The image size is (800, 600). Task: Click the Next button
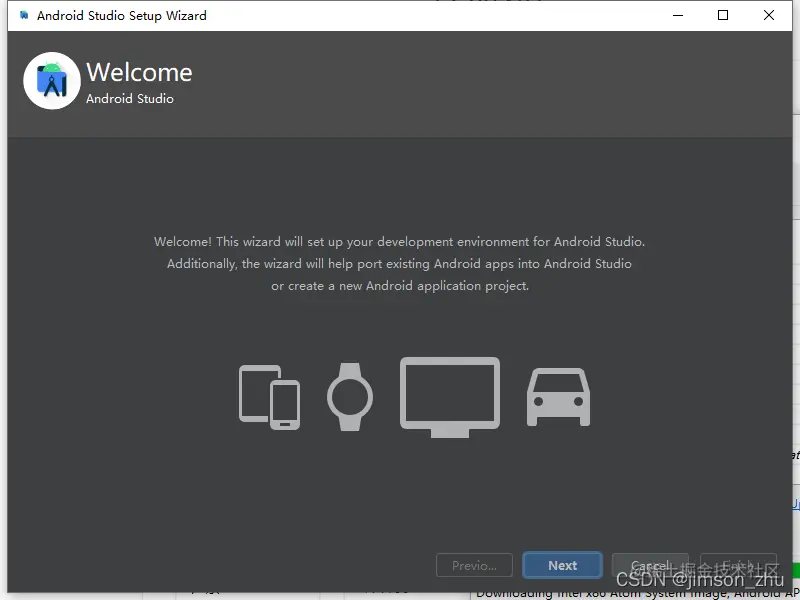(562, 565)
